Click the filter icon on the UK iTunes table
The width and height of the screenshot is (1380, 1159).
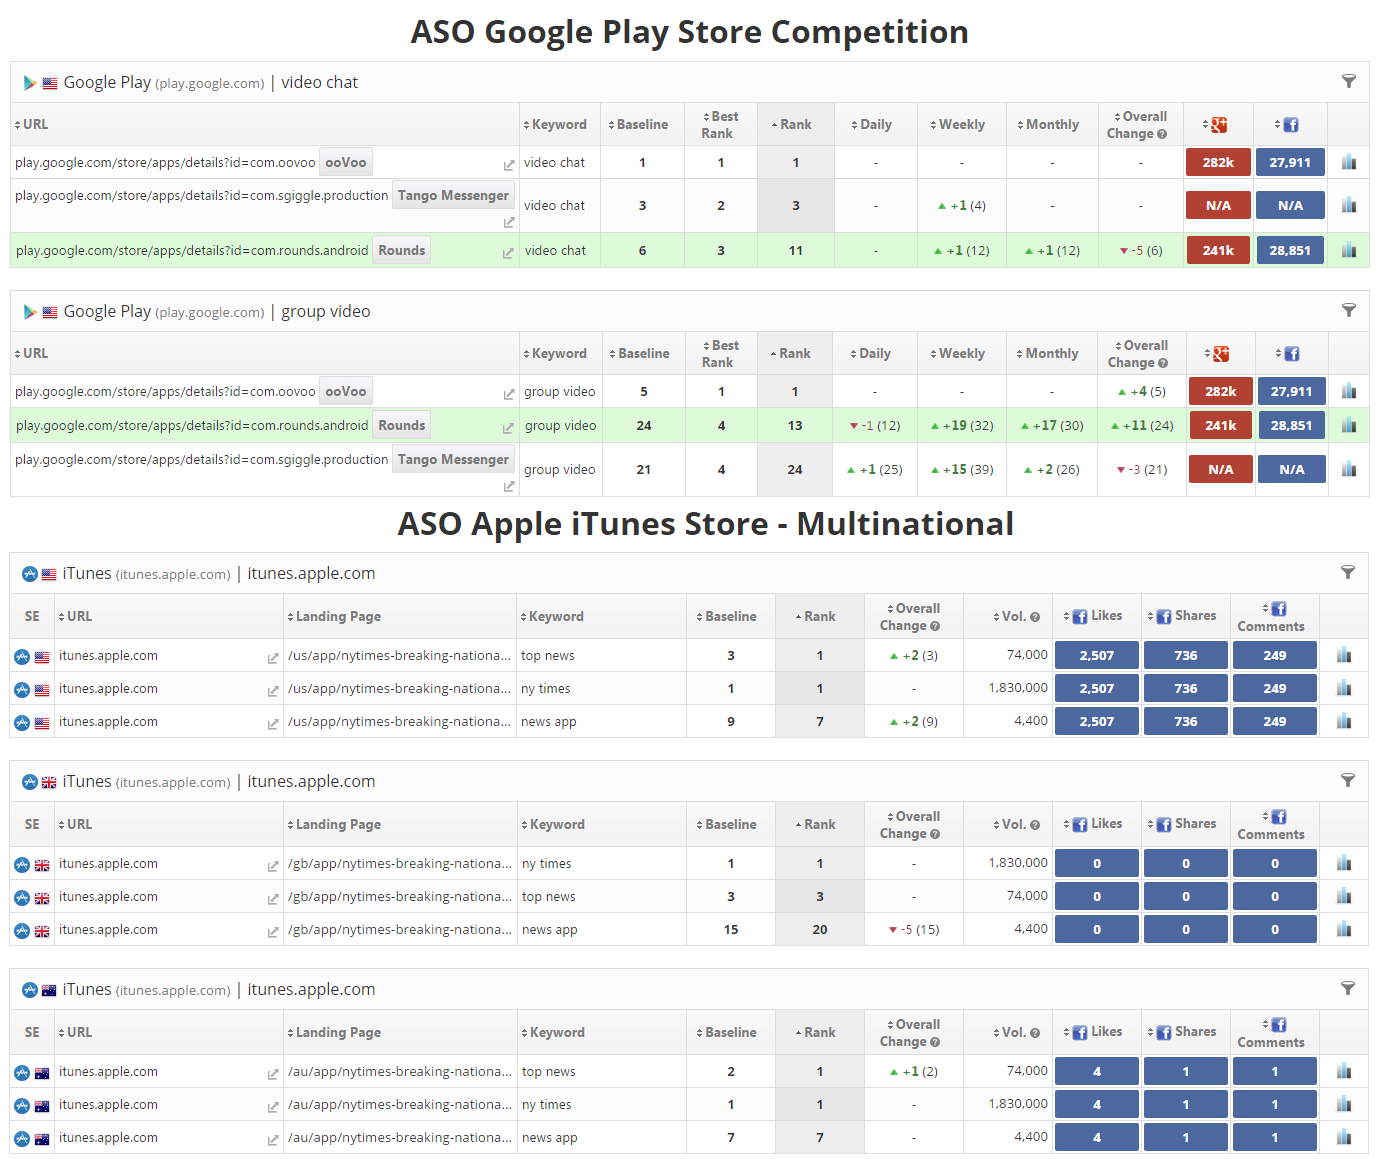click(x=1348, y=780)
